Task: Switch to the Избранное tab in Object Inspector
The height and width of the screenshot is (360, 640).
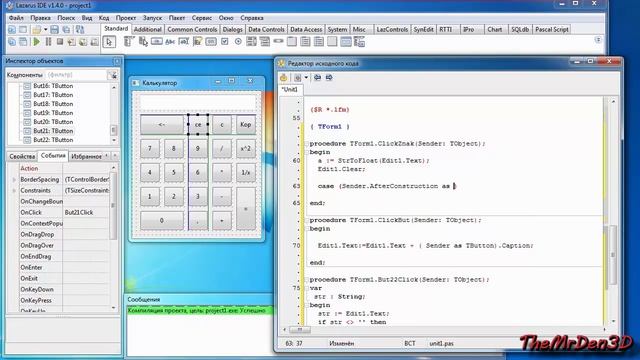Action: click(86, 156)
